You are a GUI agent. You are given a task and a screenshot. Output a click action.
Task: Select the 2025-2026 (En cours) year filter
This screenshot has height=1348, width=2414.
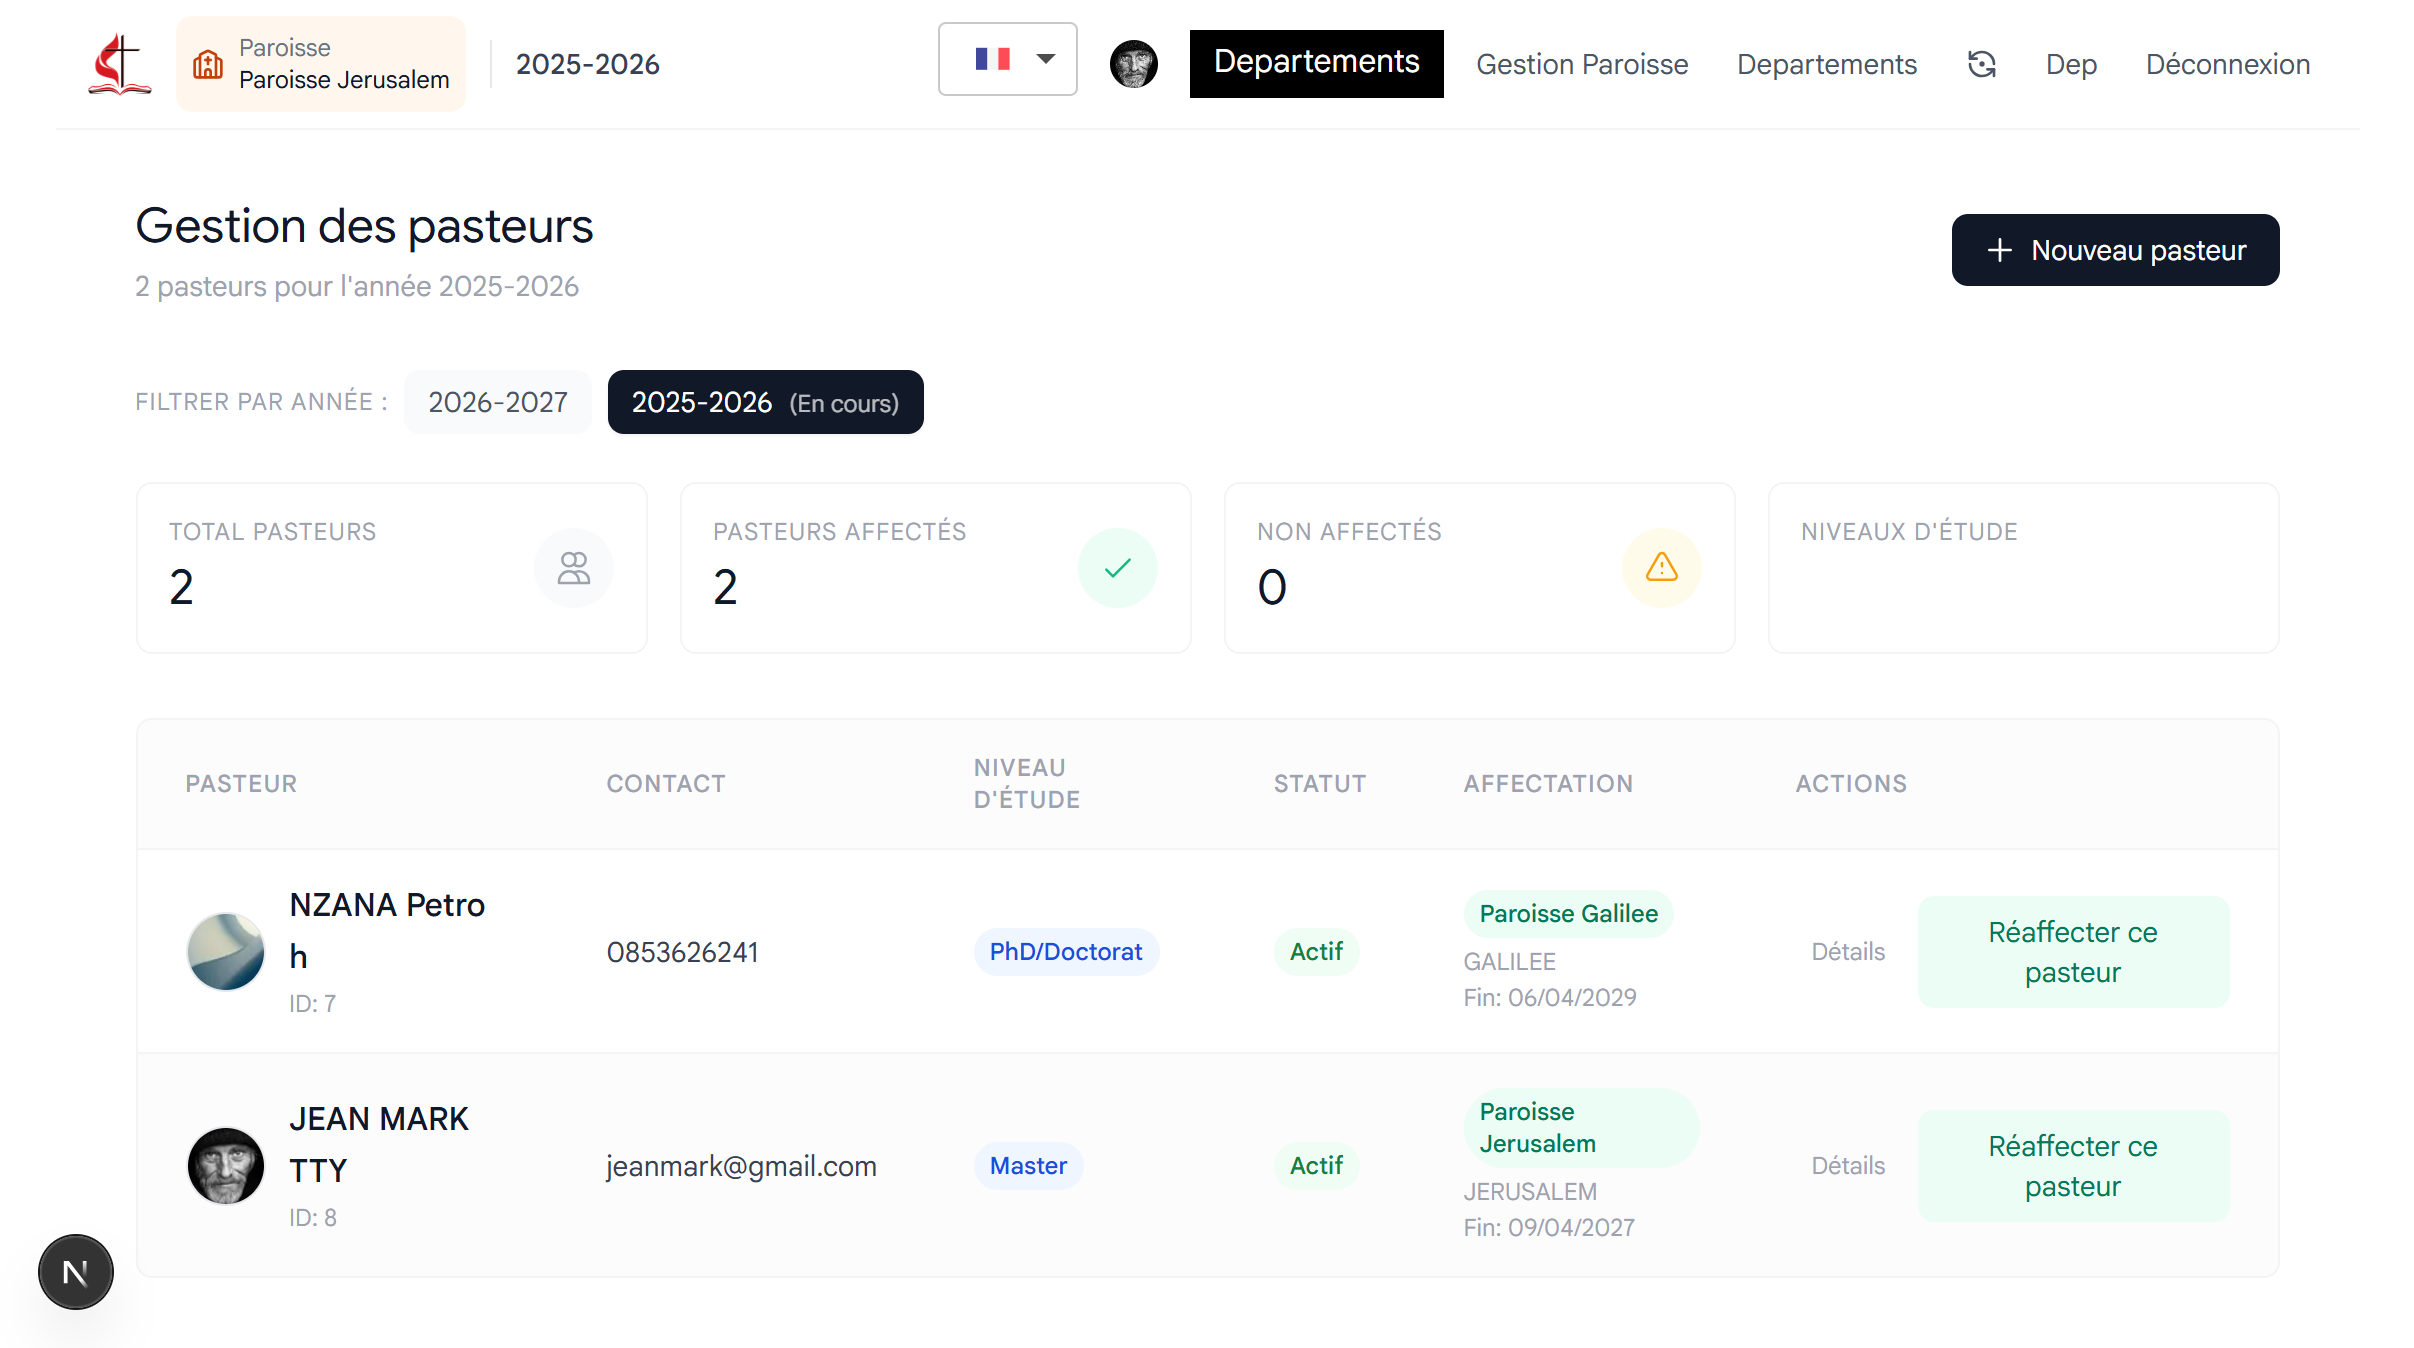[x=765, y=402]
